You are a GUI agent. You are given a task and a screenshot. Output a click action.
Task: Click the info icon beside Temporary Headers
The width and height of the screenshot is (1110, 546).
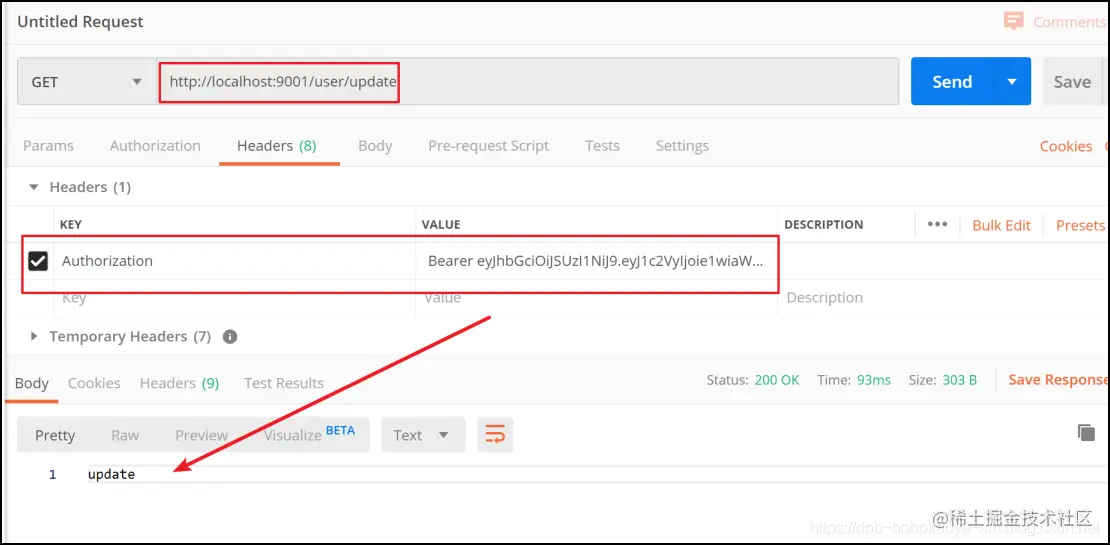229,336
